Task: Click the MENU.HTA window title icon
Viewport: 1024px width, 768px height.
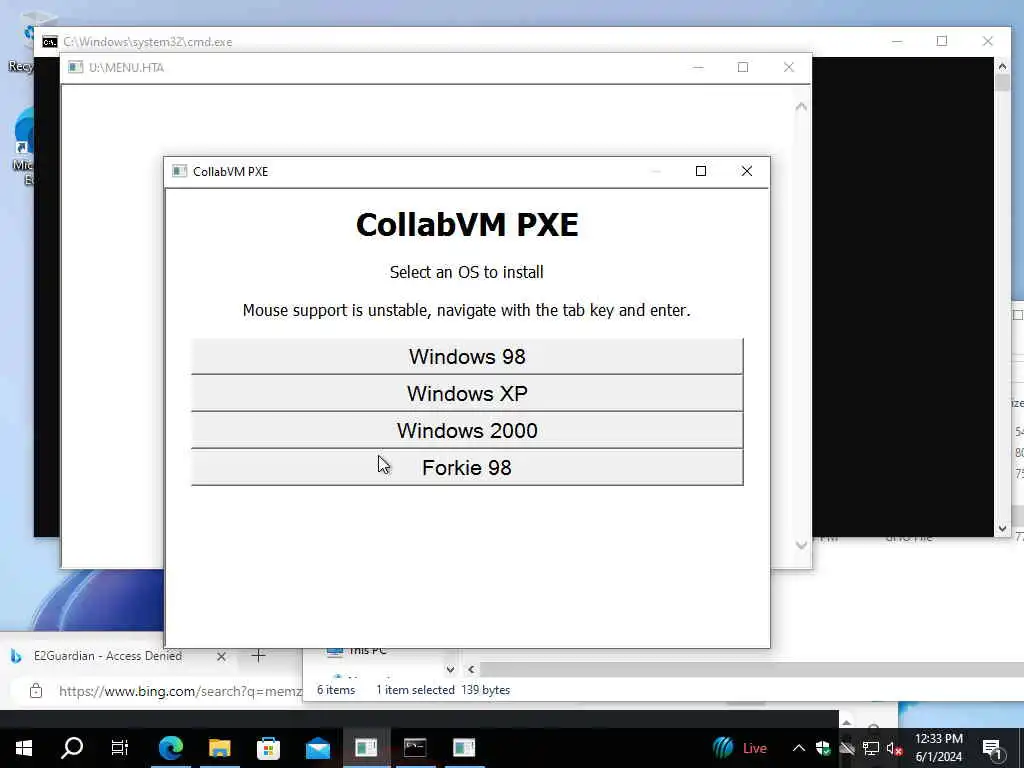Action: tap(76, 67)
